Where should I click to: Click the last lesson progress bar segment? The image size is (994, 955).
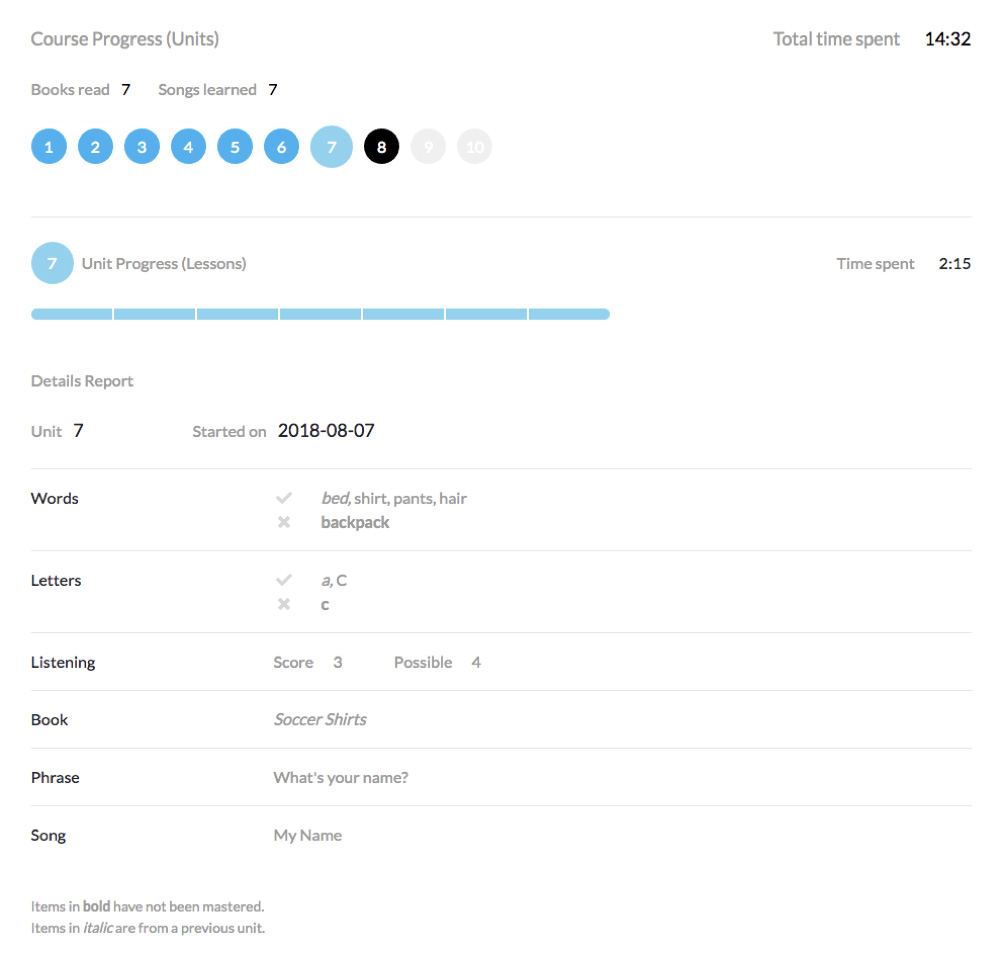(568, 314)
